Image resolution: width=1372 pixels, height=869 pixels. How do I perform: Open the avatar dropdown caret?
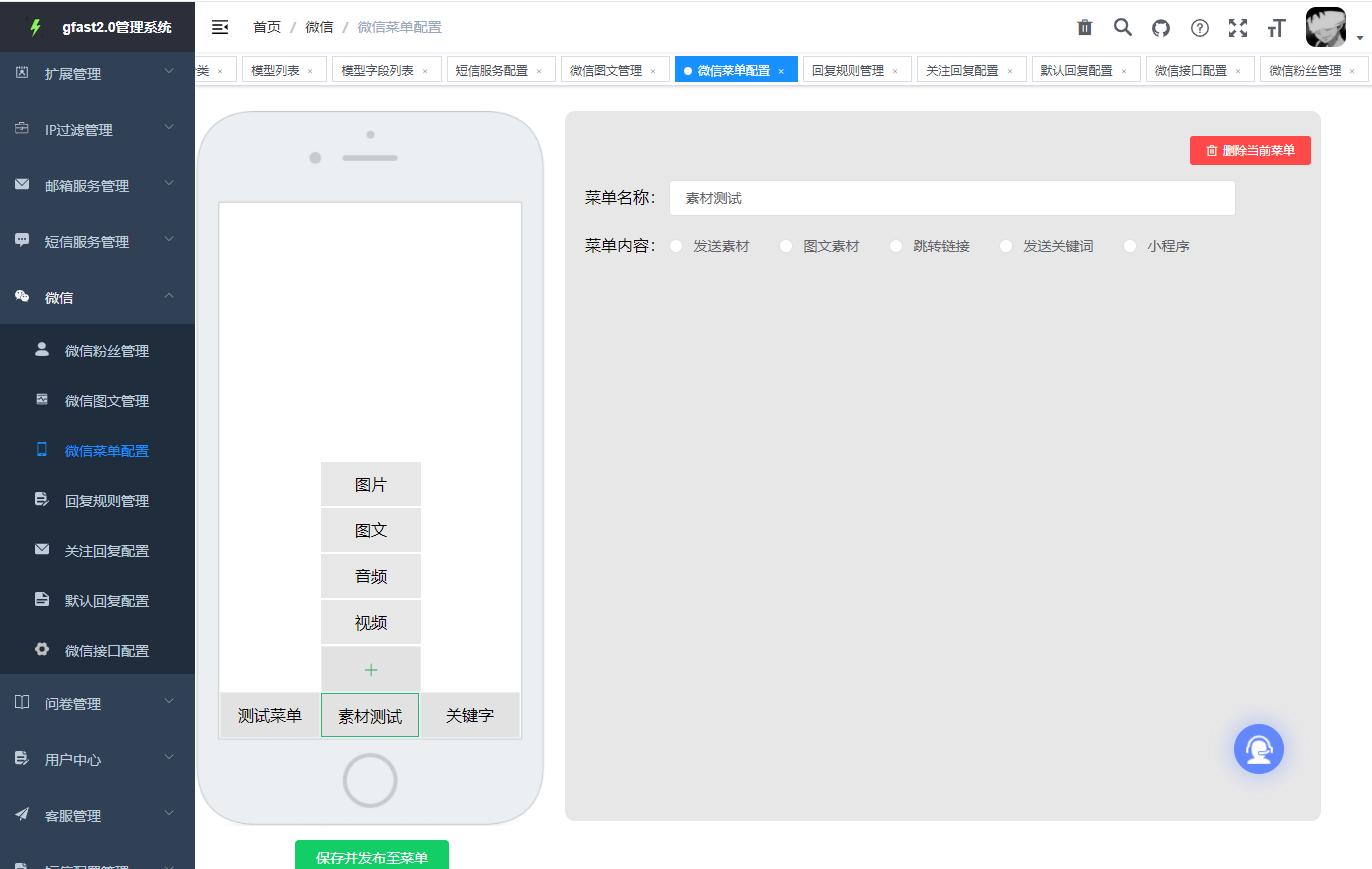tap(1360, 39)
